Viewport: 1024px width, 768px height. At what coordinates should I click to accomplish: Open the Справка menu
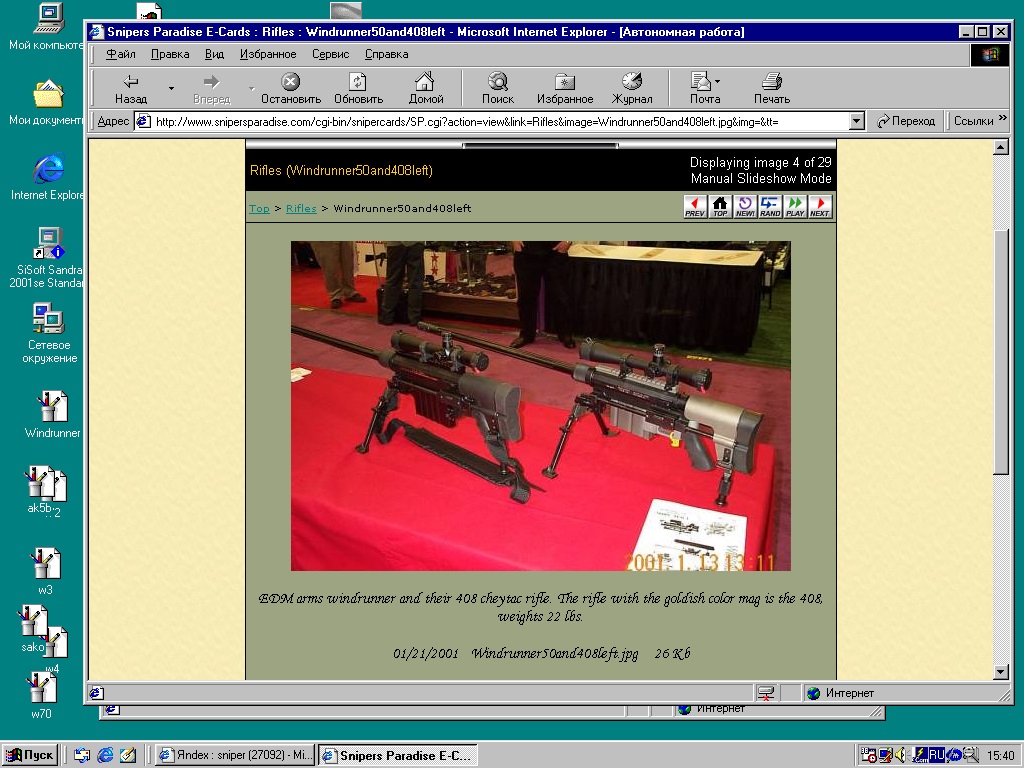coord(387,54)
